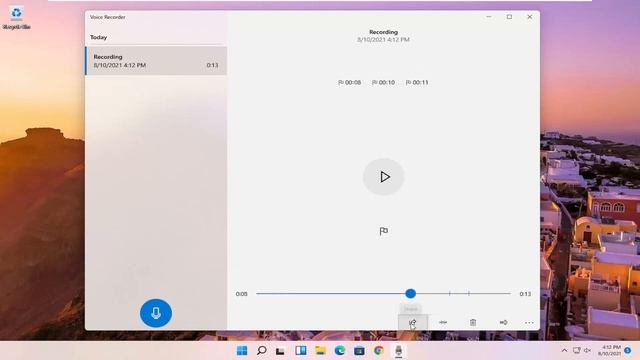Click the 0:08 elapsed time label
The height and width of the screenshot is (360, 640).
click(242, 294)
